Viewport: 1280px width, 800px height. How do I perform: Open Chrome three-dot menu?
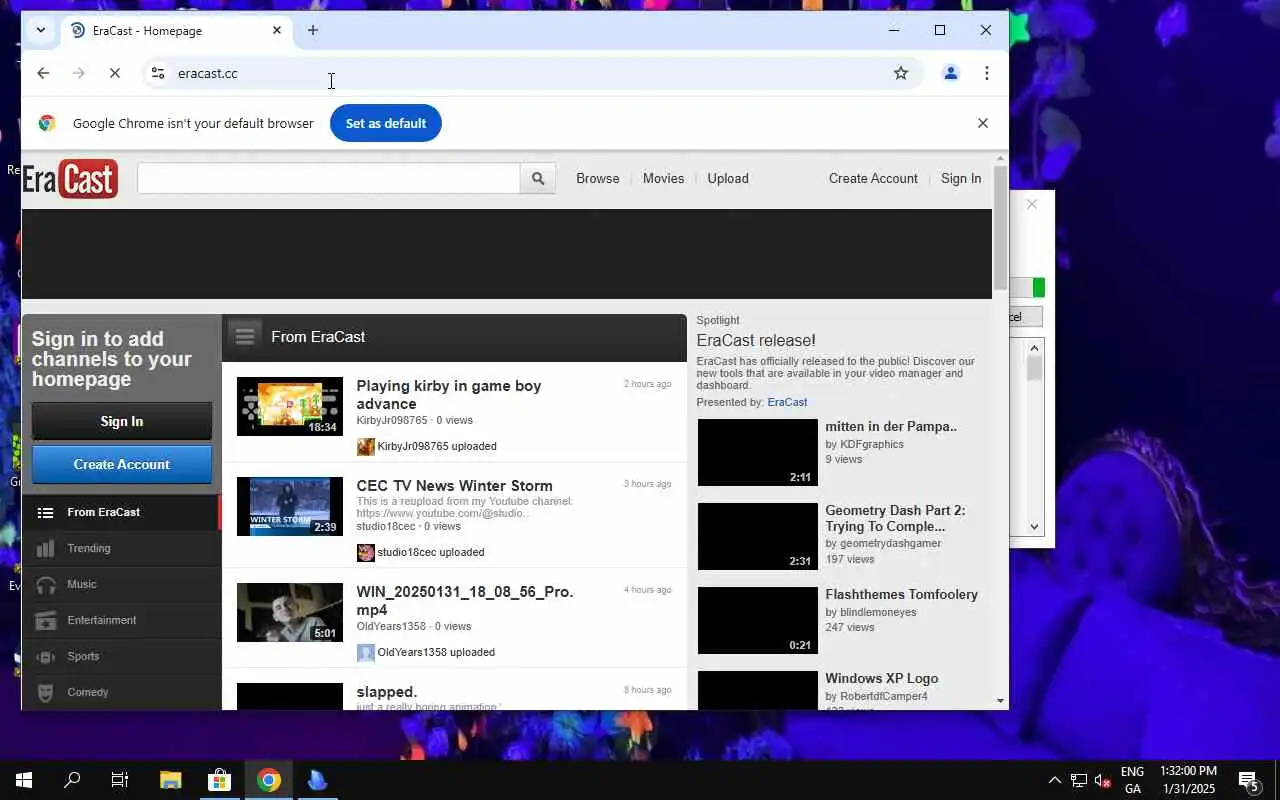[987, 73]
